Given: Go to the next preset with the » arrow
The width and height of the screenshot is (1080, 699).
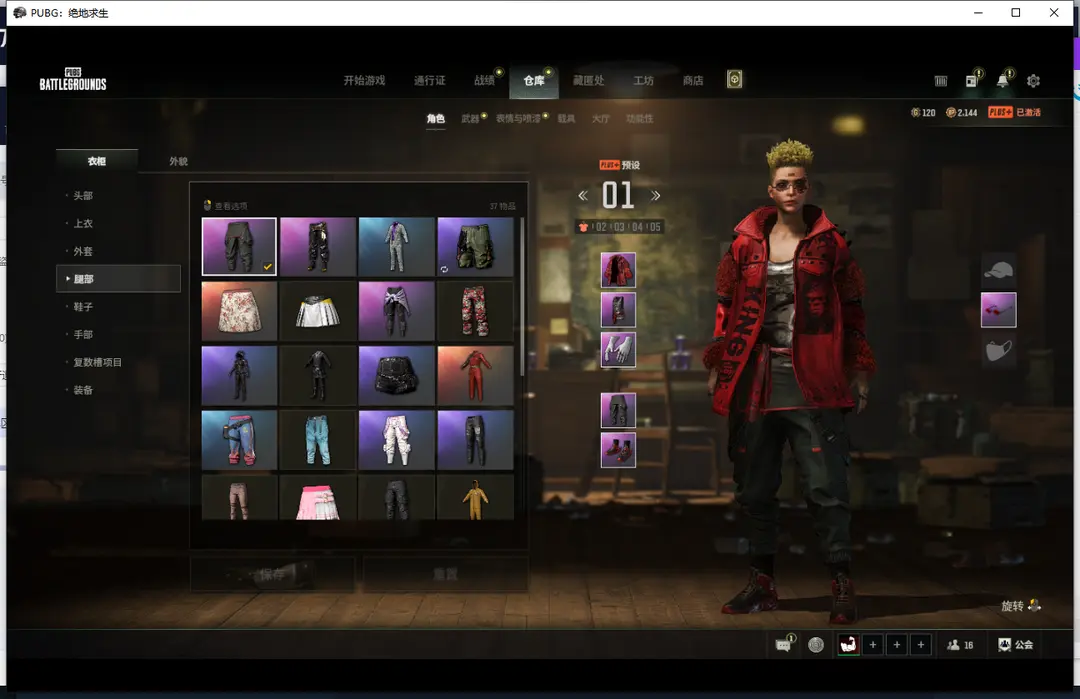Looking at the screenshot, I should [656, 196].
